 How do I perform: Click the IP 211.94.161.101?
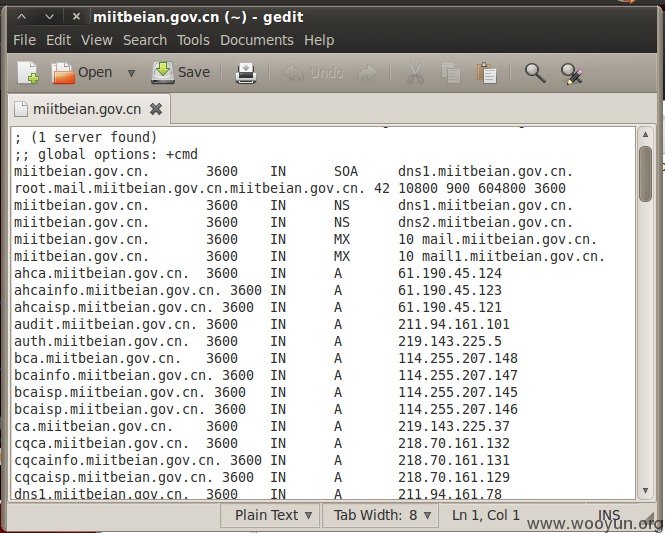[x=454, y=324]
